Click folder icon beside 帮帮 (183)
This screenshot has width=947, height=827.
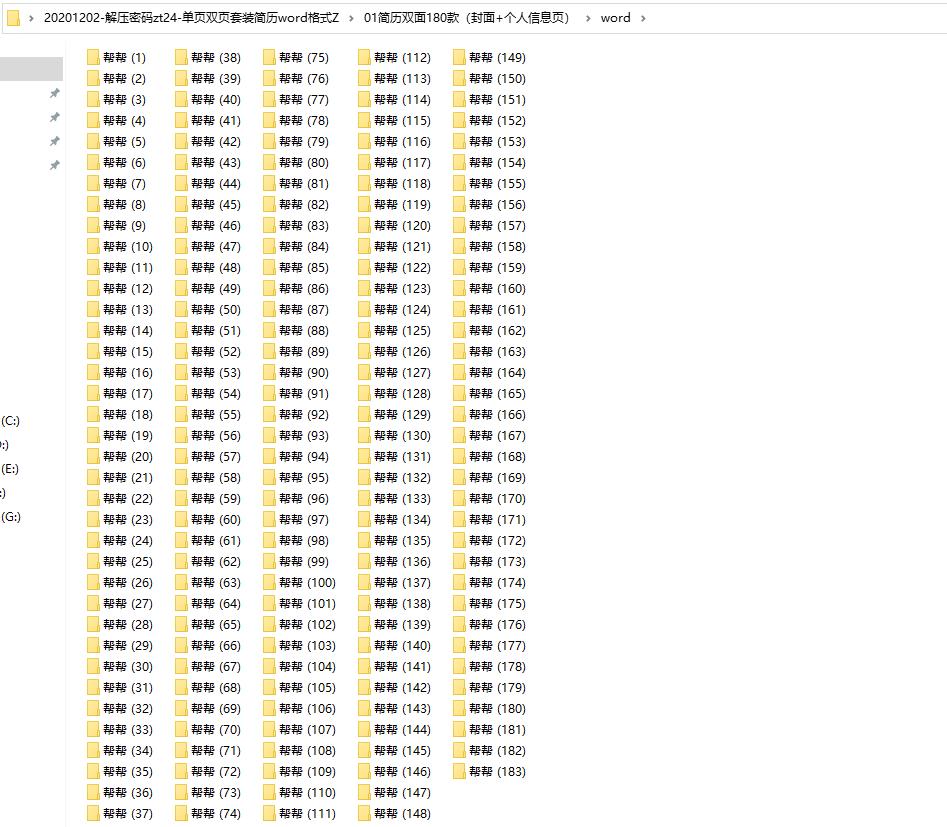point(459,771)
